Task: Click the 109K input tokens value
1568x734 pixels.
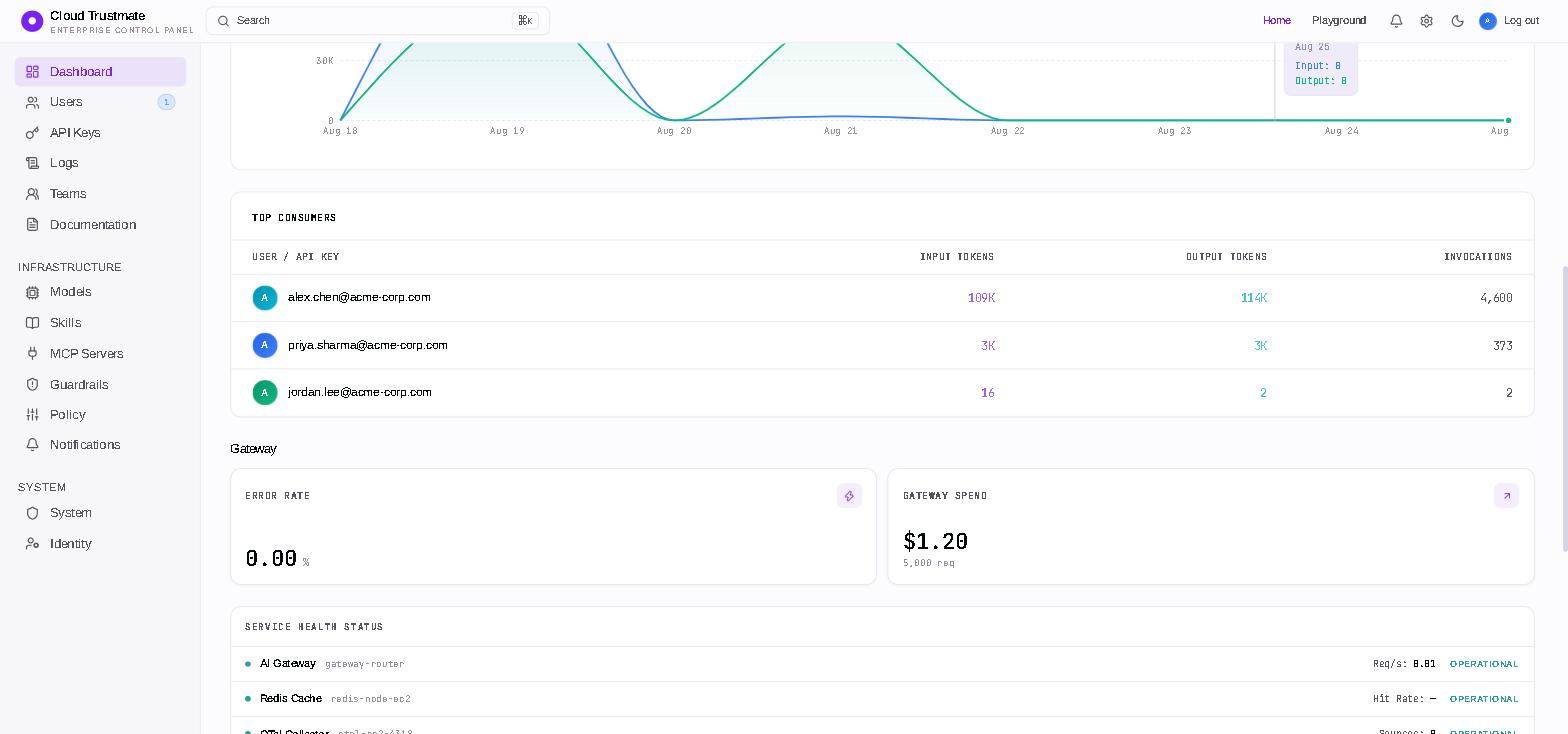Action: [981, 298]
